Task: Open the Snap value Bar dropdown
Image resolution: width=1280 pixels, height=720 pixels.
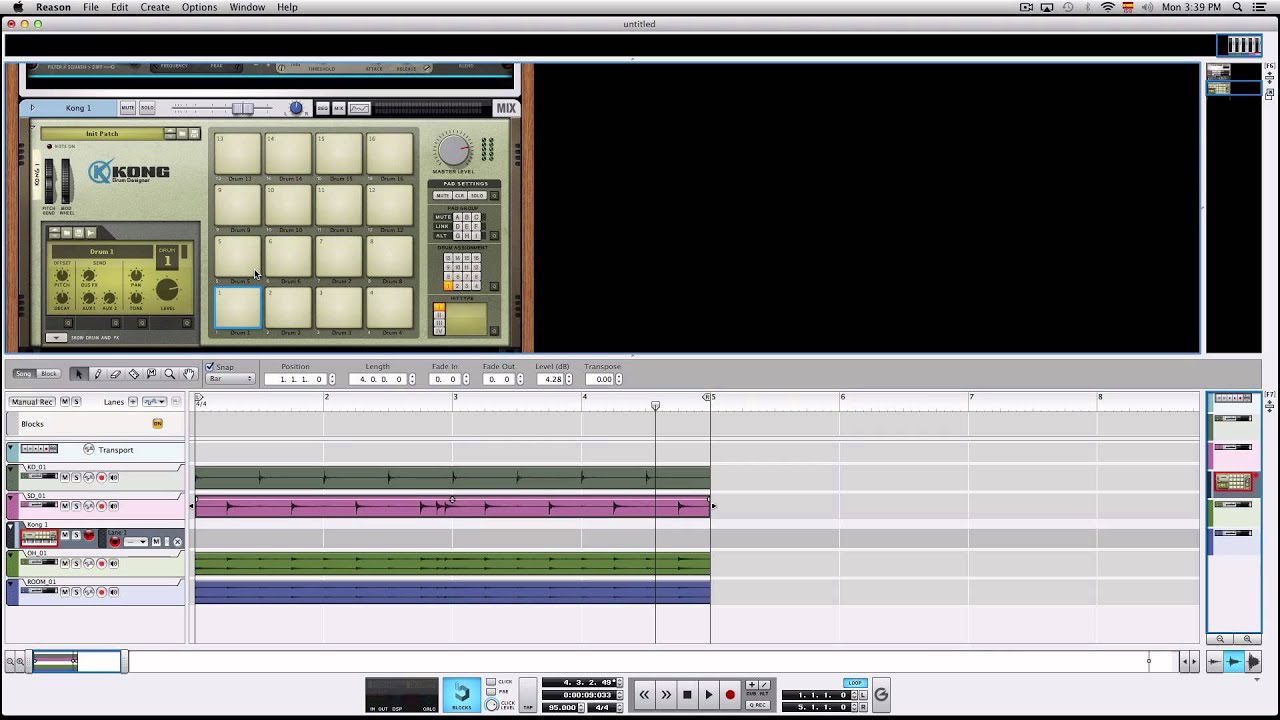Action: click(x=230, y=378)
